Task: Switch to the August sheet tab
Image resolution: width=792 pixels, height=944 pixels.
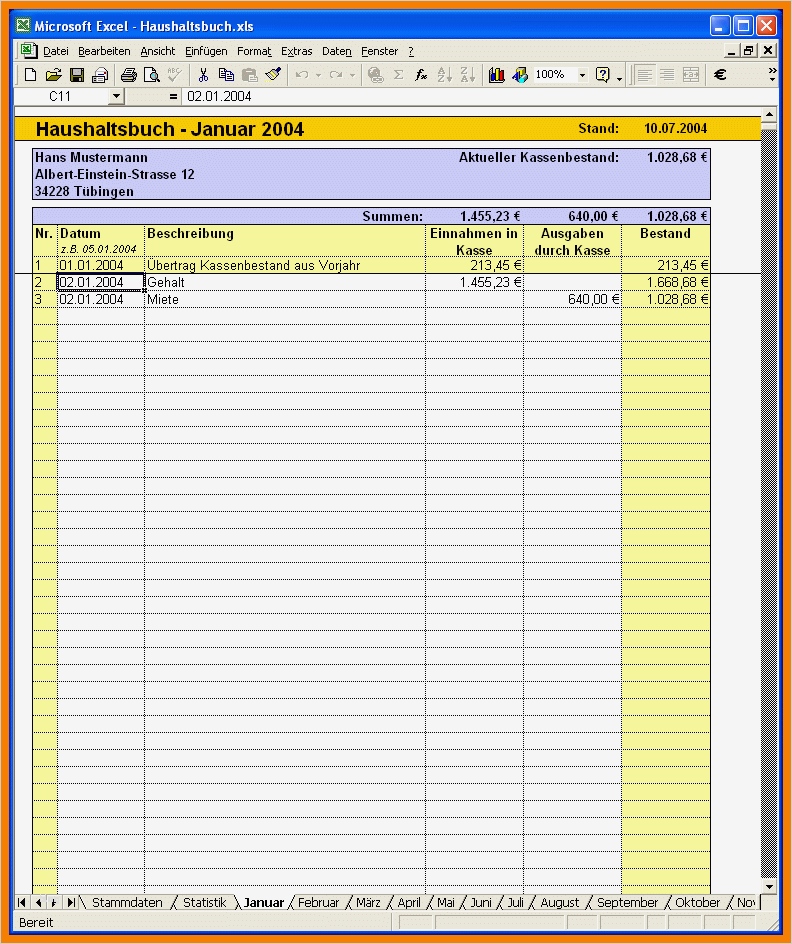Action: pos(560,902)
